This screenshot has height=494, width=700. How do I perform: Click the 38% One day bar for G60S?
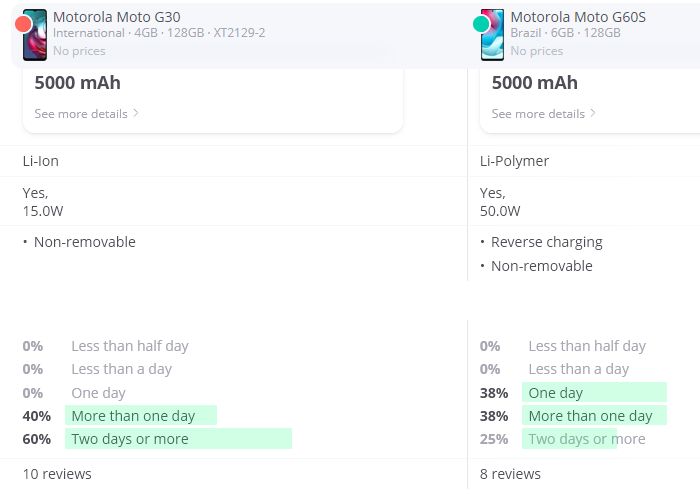coord(594,393)
